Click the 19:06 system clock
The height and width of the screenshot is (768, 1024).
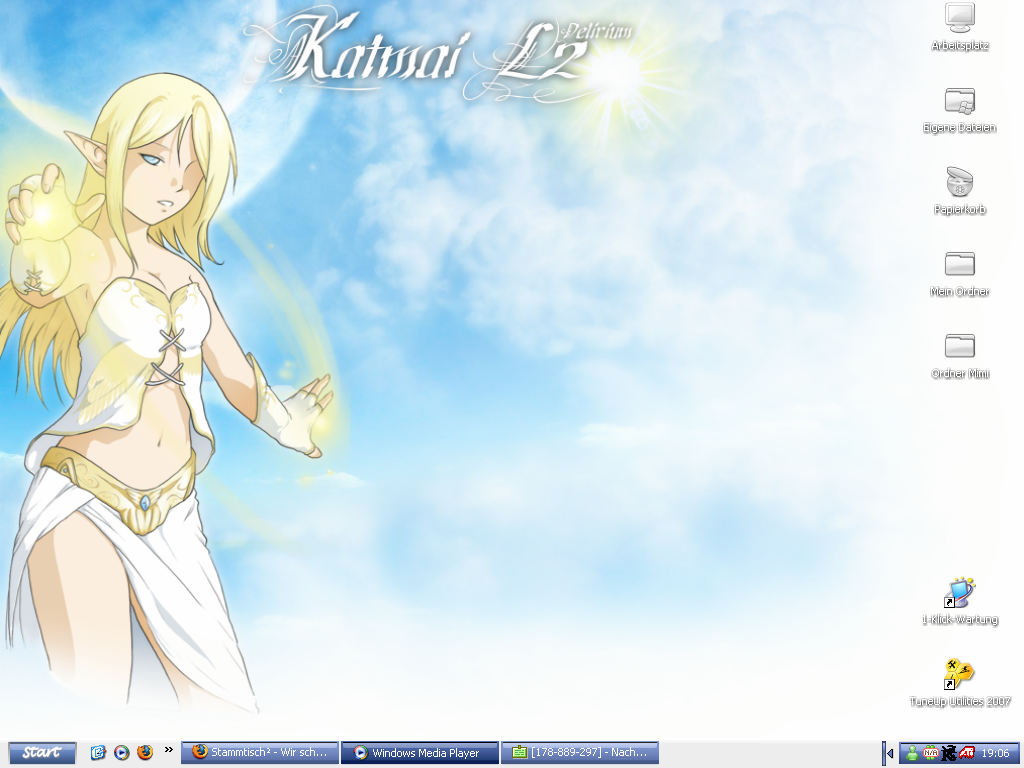[994, 753]
